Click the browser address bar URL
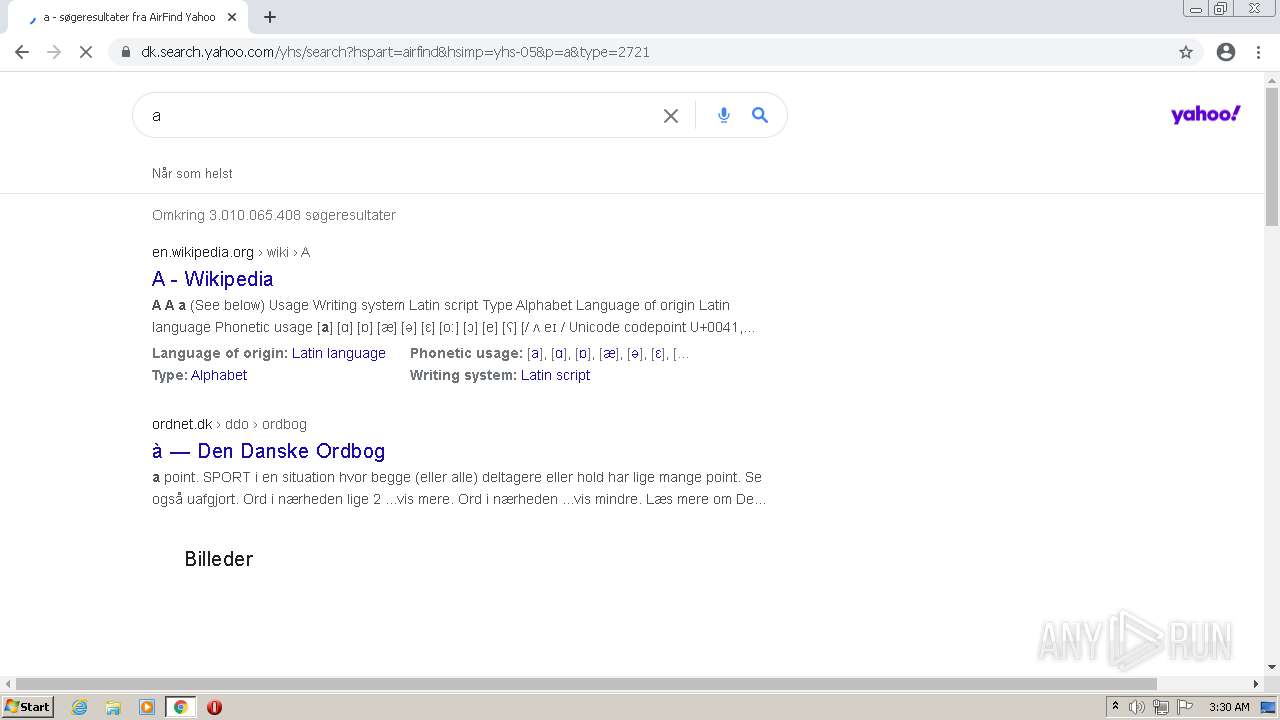This screenshot has width=1280, height=720. (x=395, y=52)
